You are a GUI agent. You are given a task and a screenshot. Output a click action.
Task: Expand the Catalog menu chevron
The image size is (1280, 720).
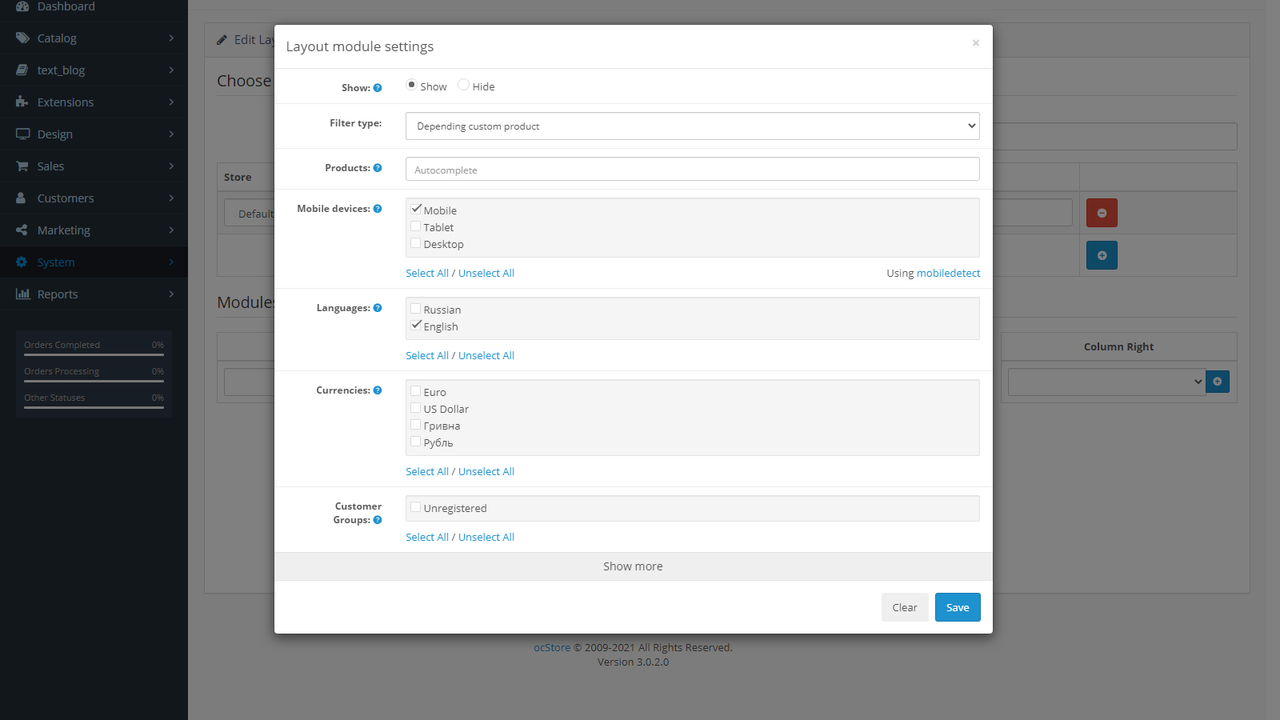point(171,38)
